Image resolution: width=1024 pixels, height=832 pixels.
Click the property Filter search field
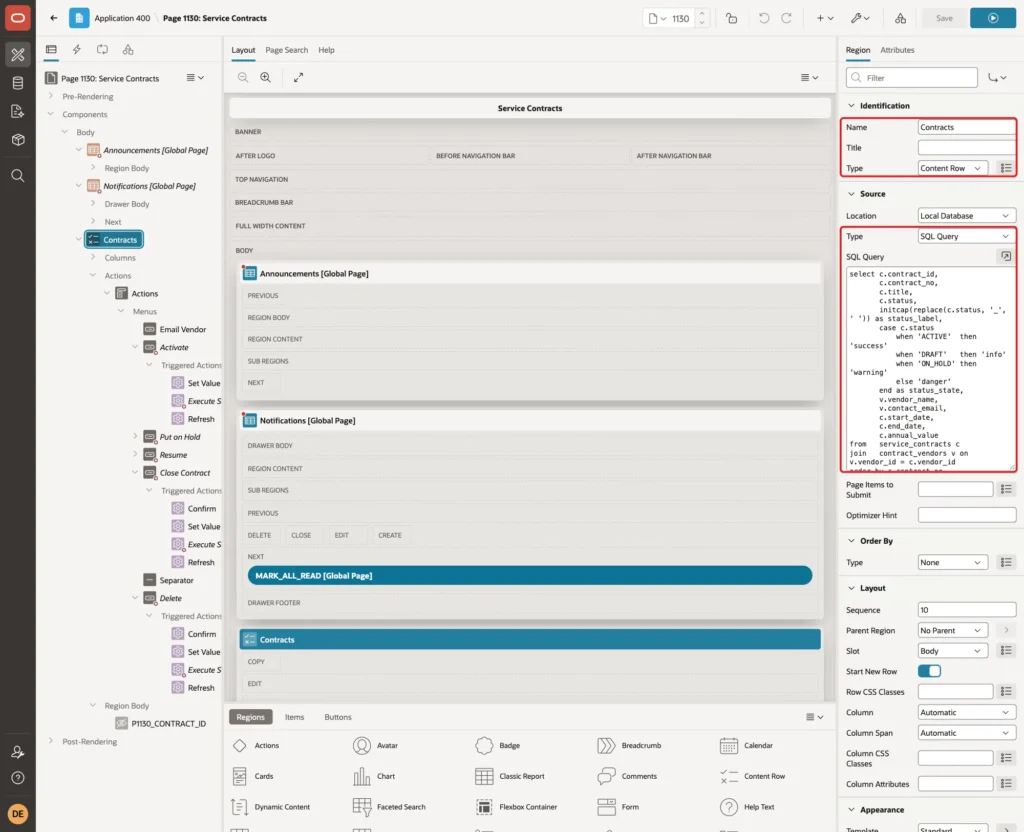[x=912, y=78]
